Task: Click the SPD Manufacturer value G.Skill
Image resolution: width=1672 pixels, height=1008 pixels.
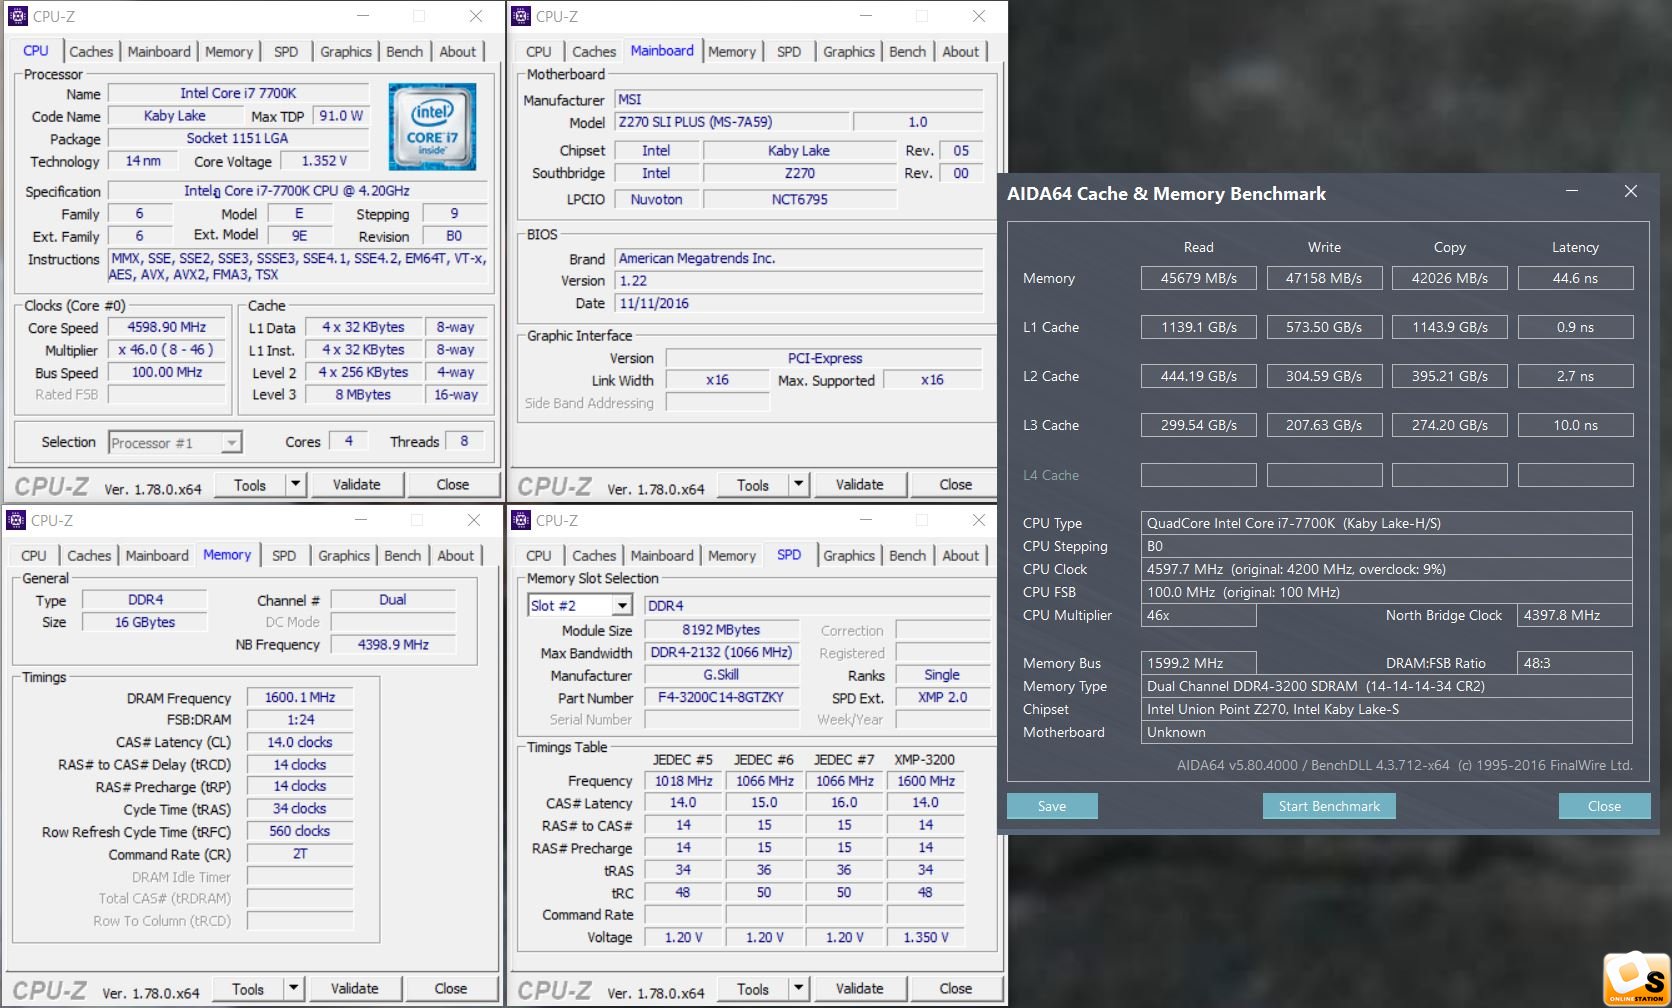Action: 721,675
